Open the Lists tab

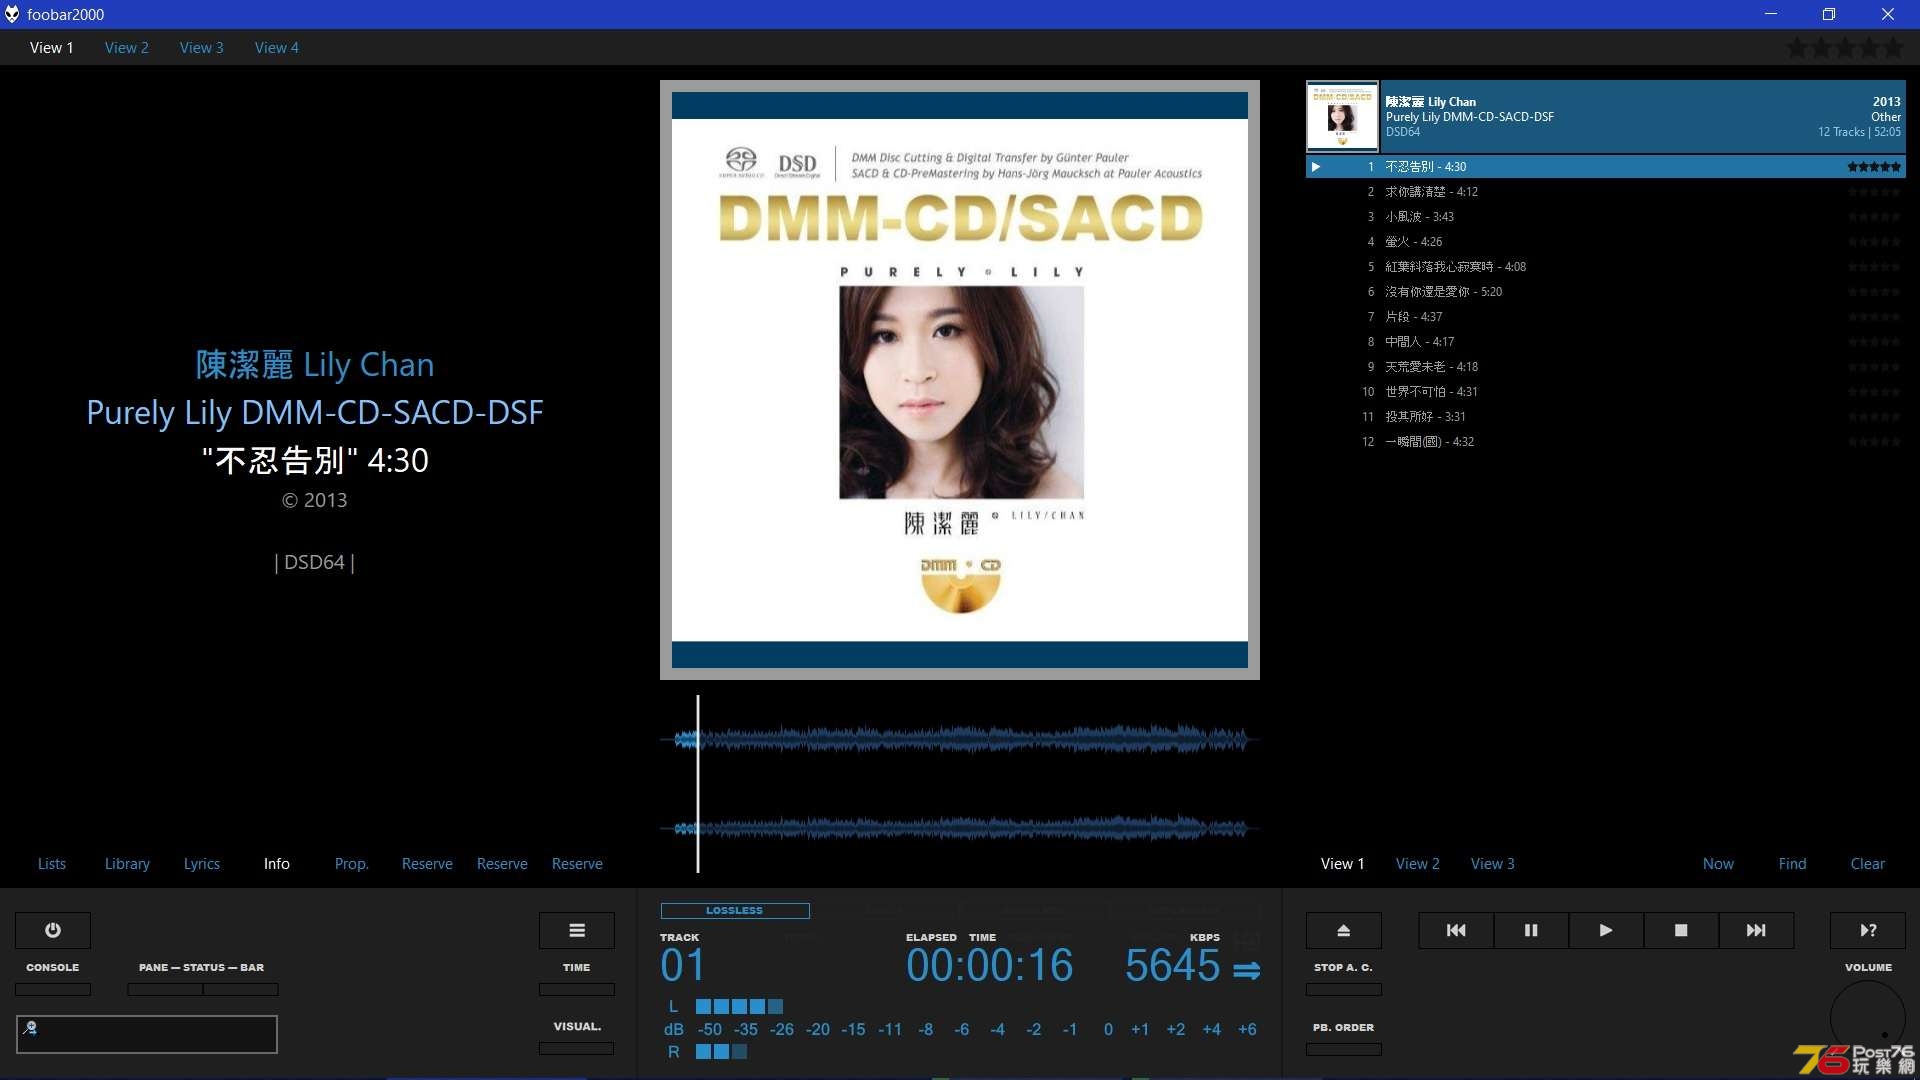tap(52, 864)
